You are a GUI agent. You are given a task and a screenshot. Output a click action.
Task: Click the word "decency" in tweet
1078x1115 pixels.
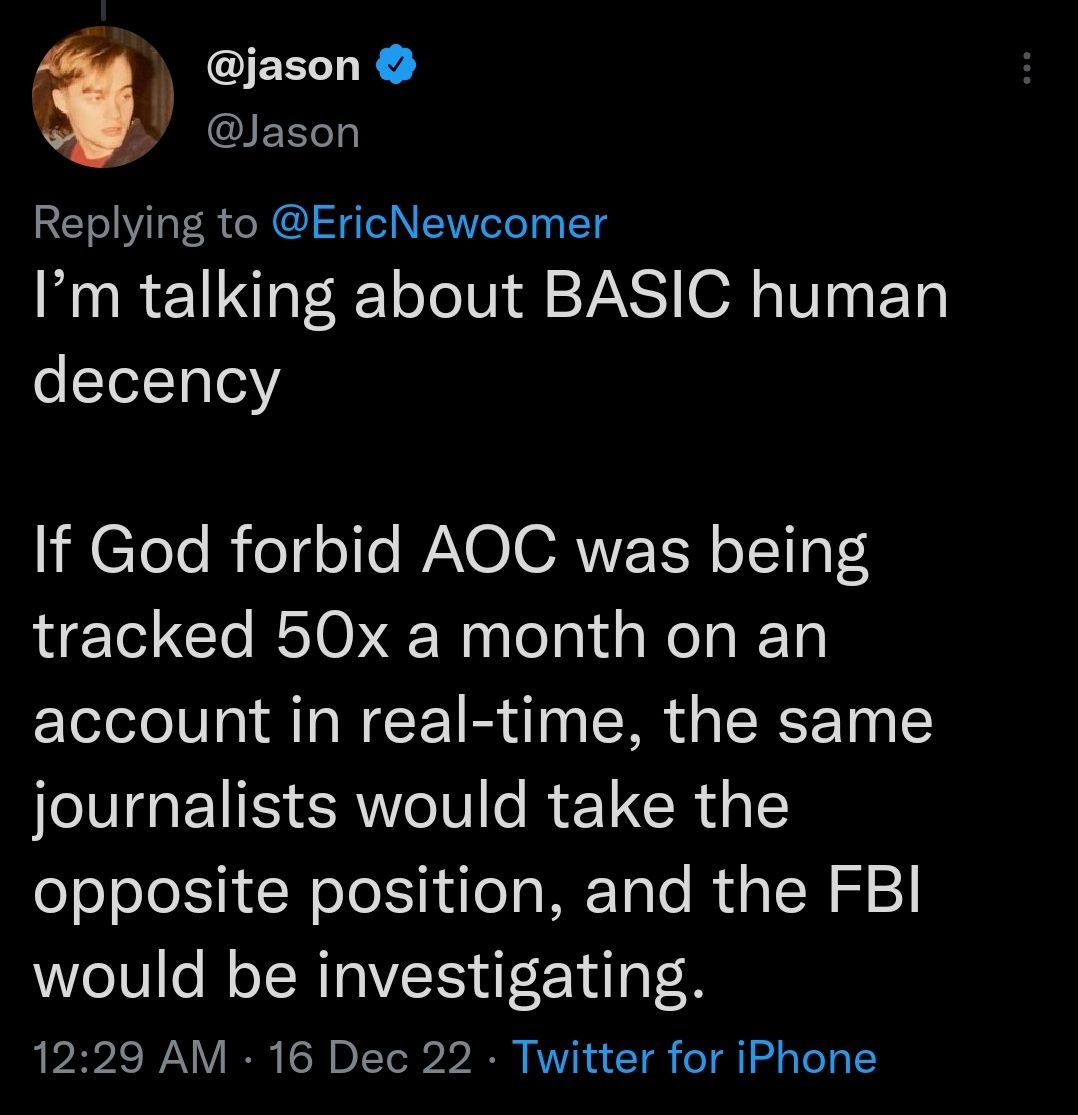pos(156,384)
